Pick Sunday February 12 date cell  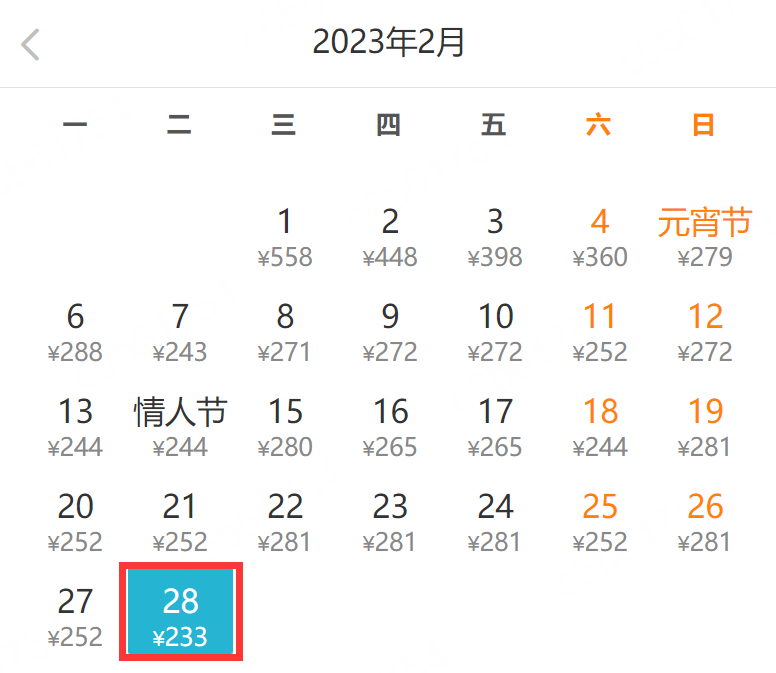[x=705, y=333]
